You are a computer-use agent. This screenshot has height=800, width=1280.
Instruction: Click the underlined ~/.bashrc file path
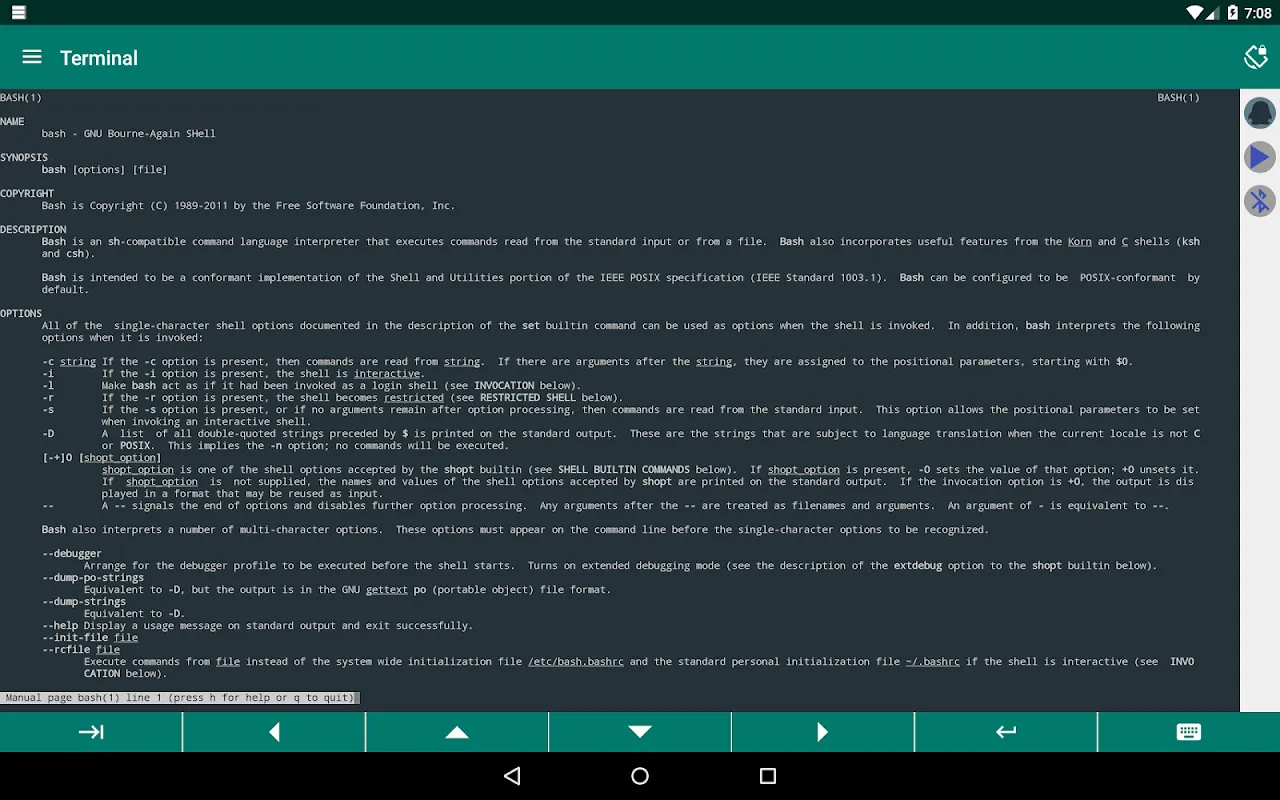click(x=932, y=662)
